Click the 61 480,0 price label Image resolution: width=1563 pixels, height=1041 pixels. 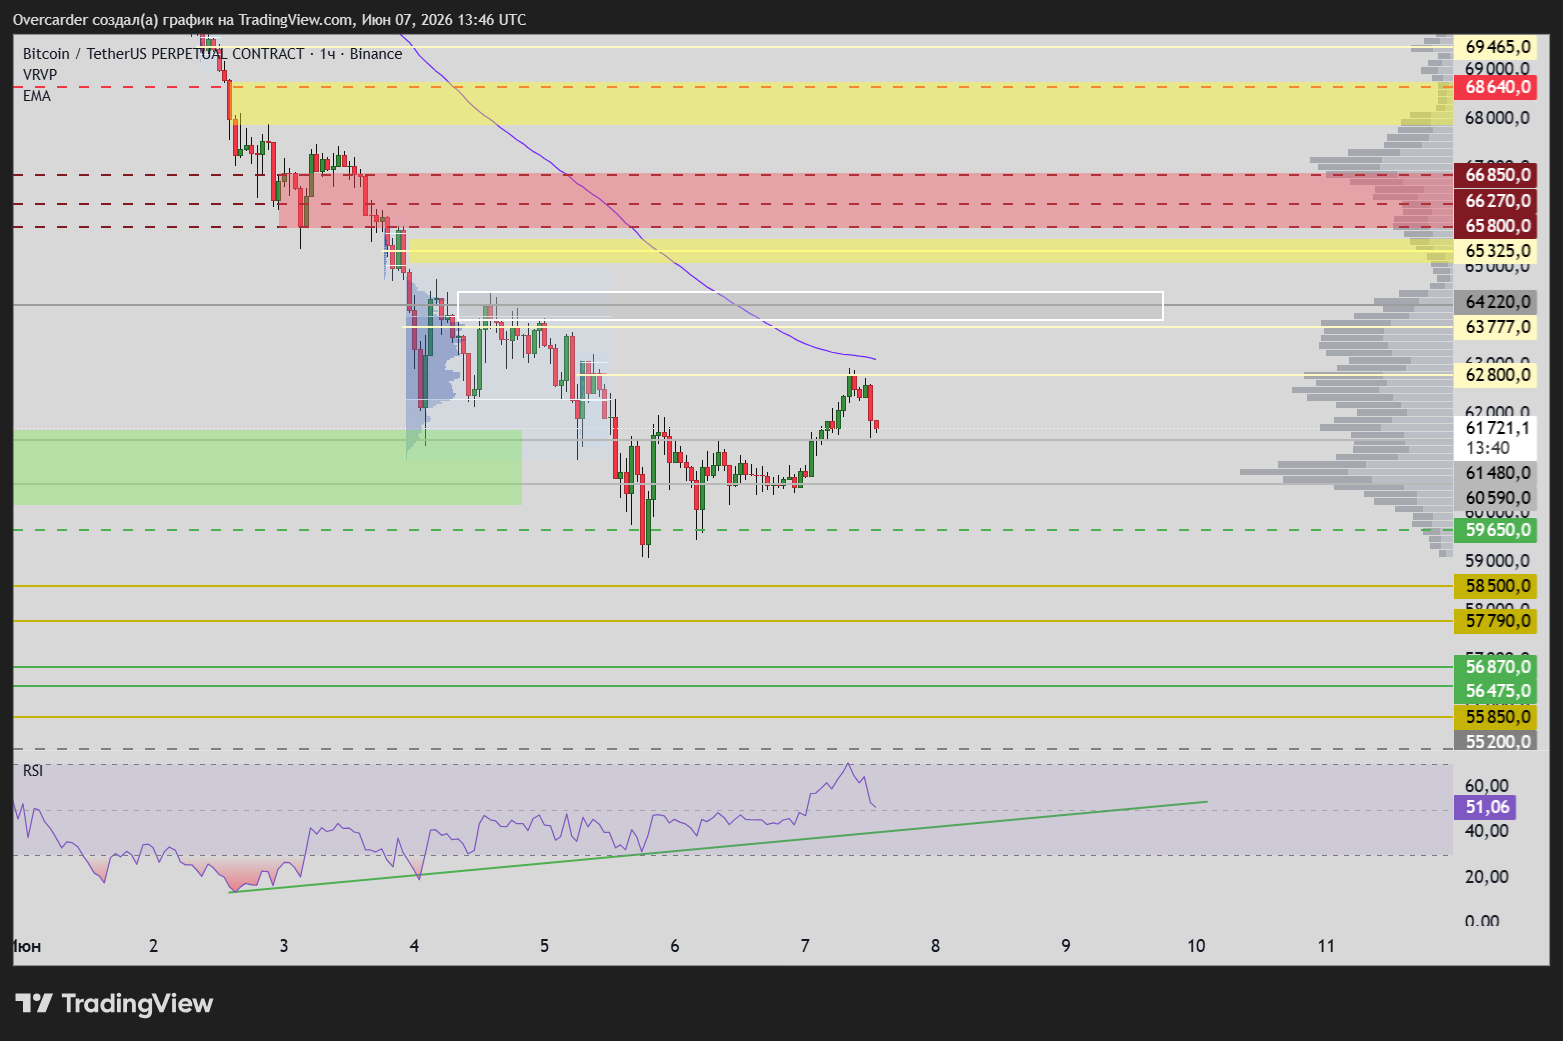tap(1495, 473)
